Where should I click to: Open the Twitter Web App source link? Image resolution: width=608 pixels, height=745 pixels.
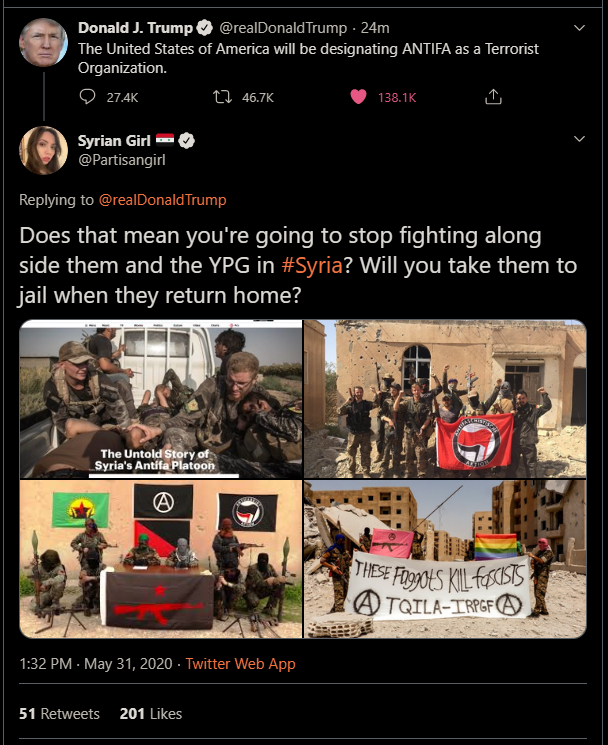click(x=240, y=664)
